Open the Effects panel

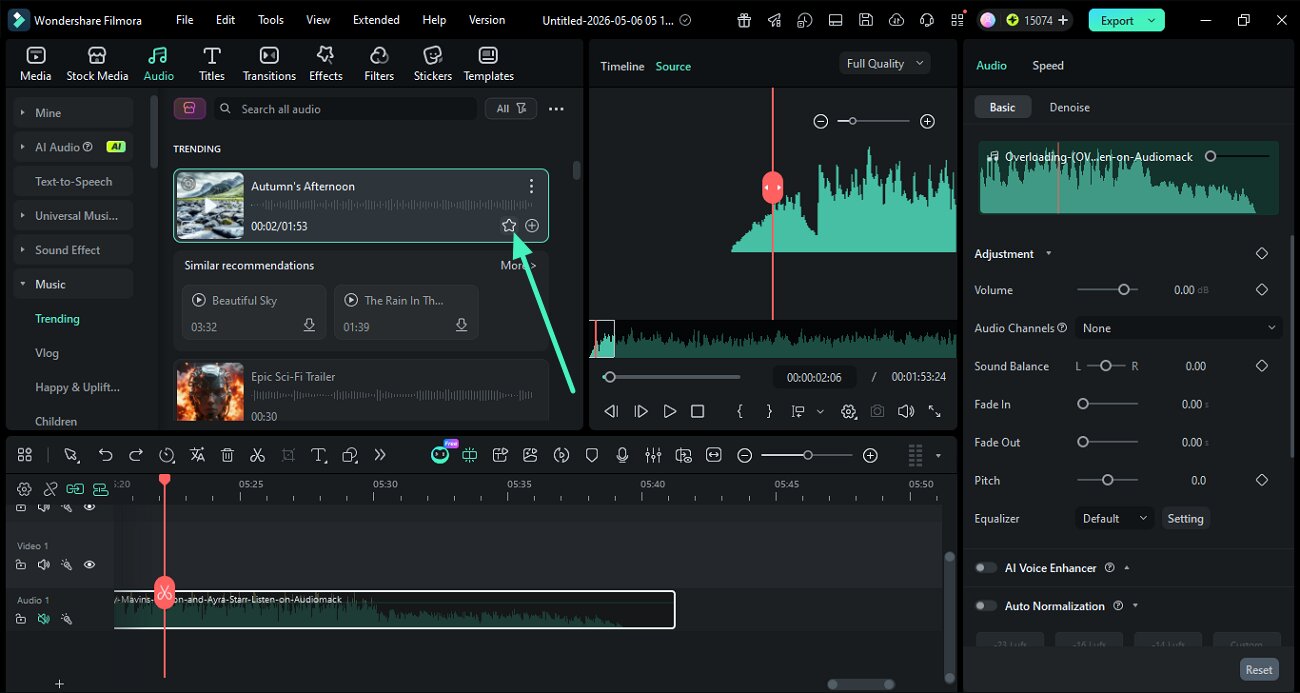point(325,64)
